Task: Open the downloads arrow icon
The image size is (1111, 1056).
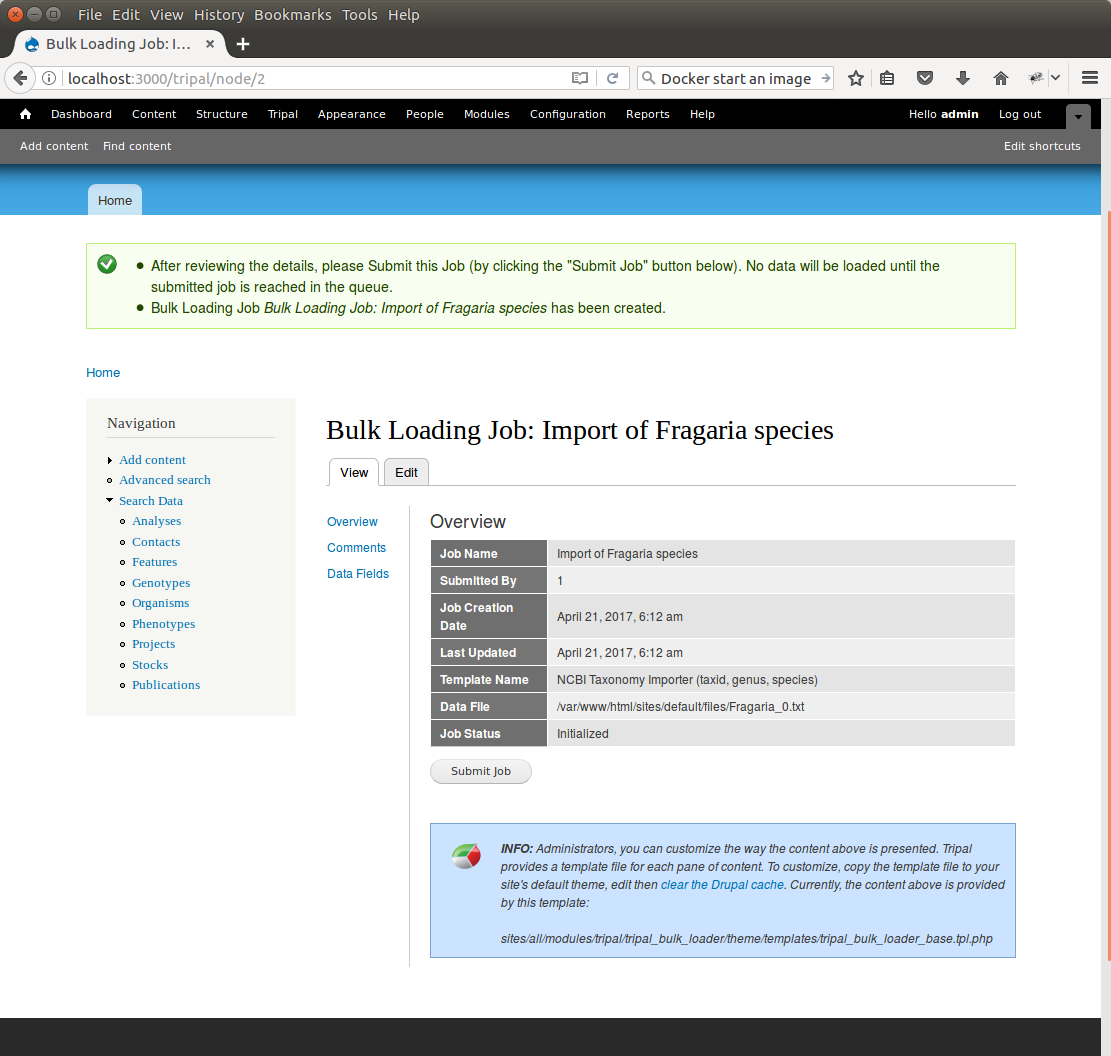Action: point(963,78)
